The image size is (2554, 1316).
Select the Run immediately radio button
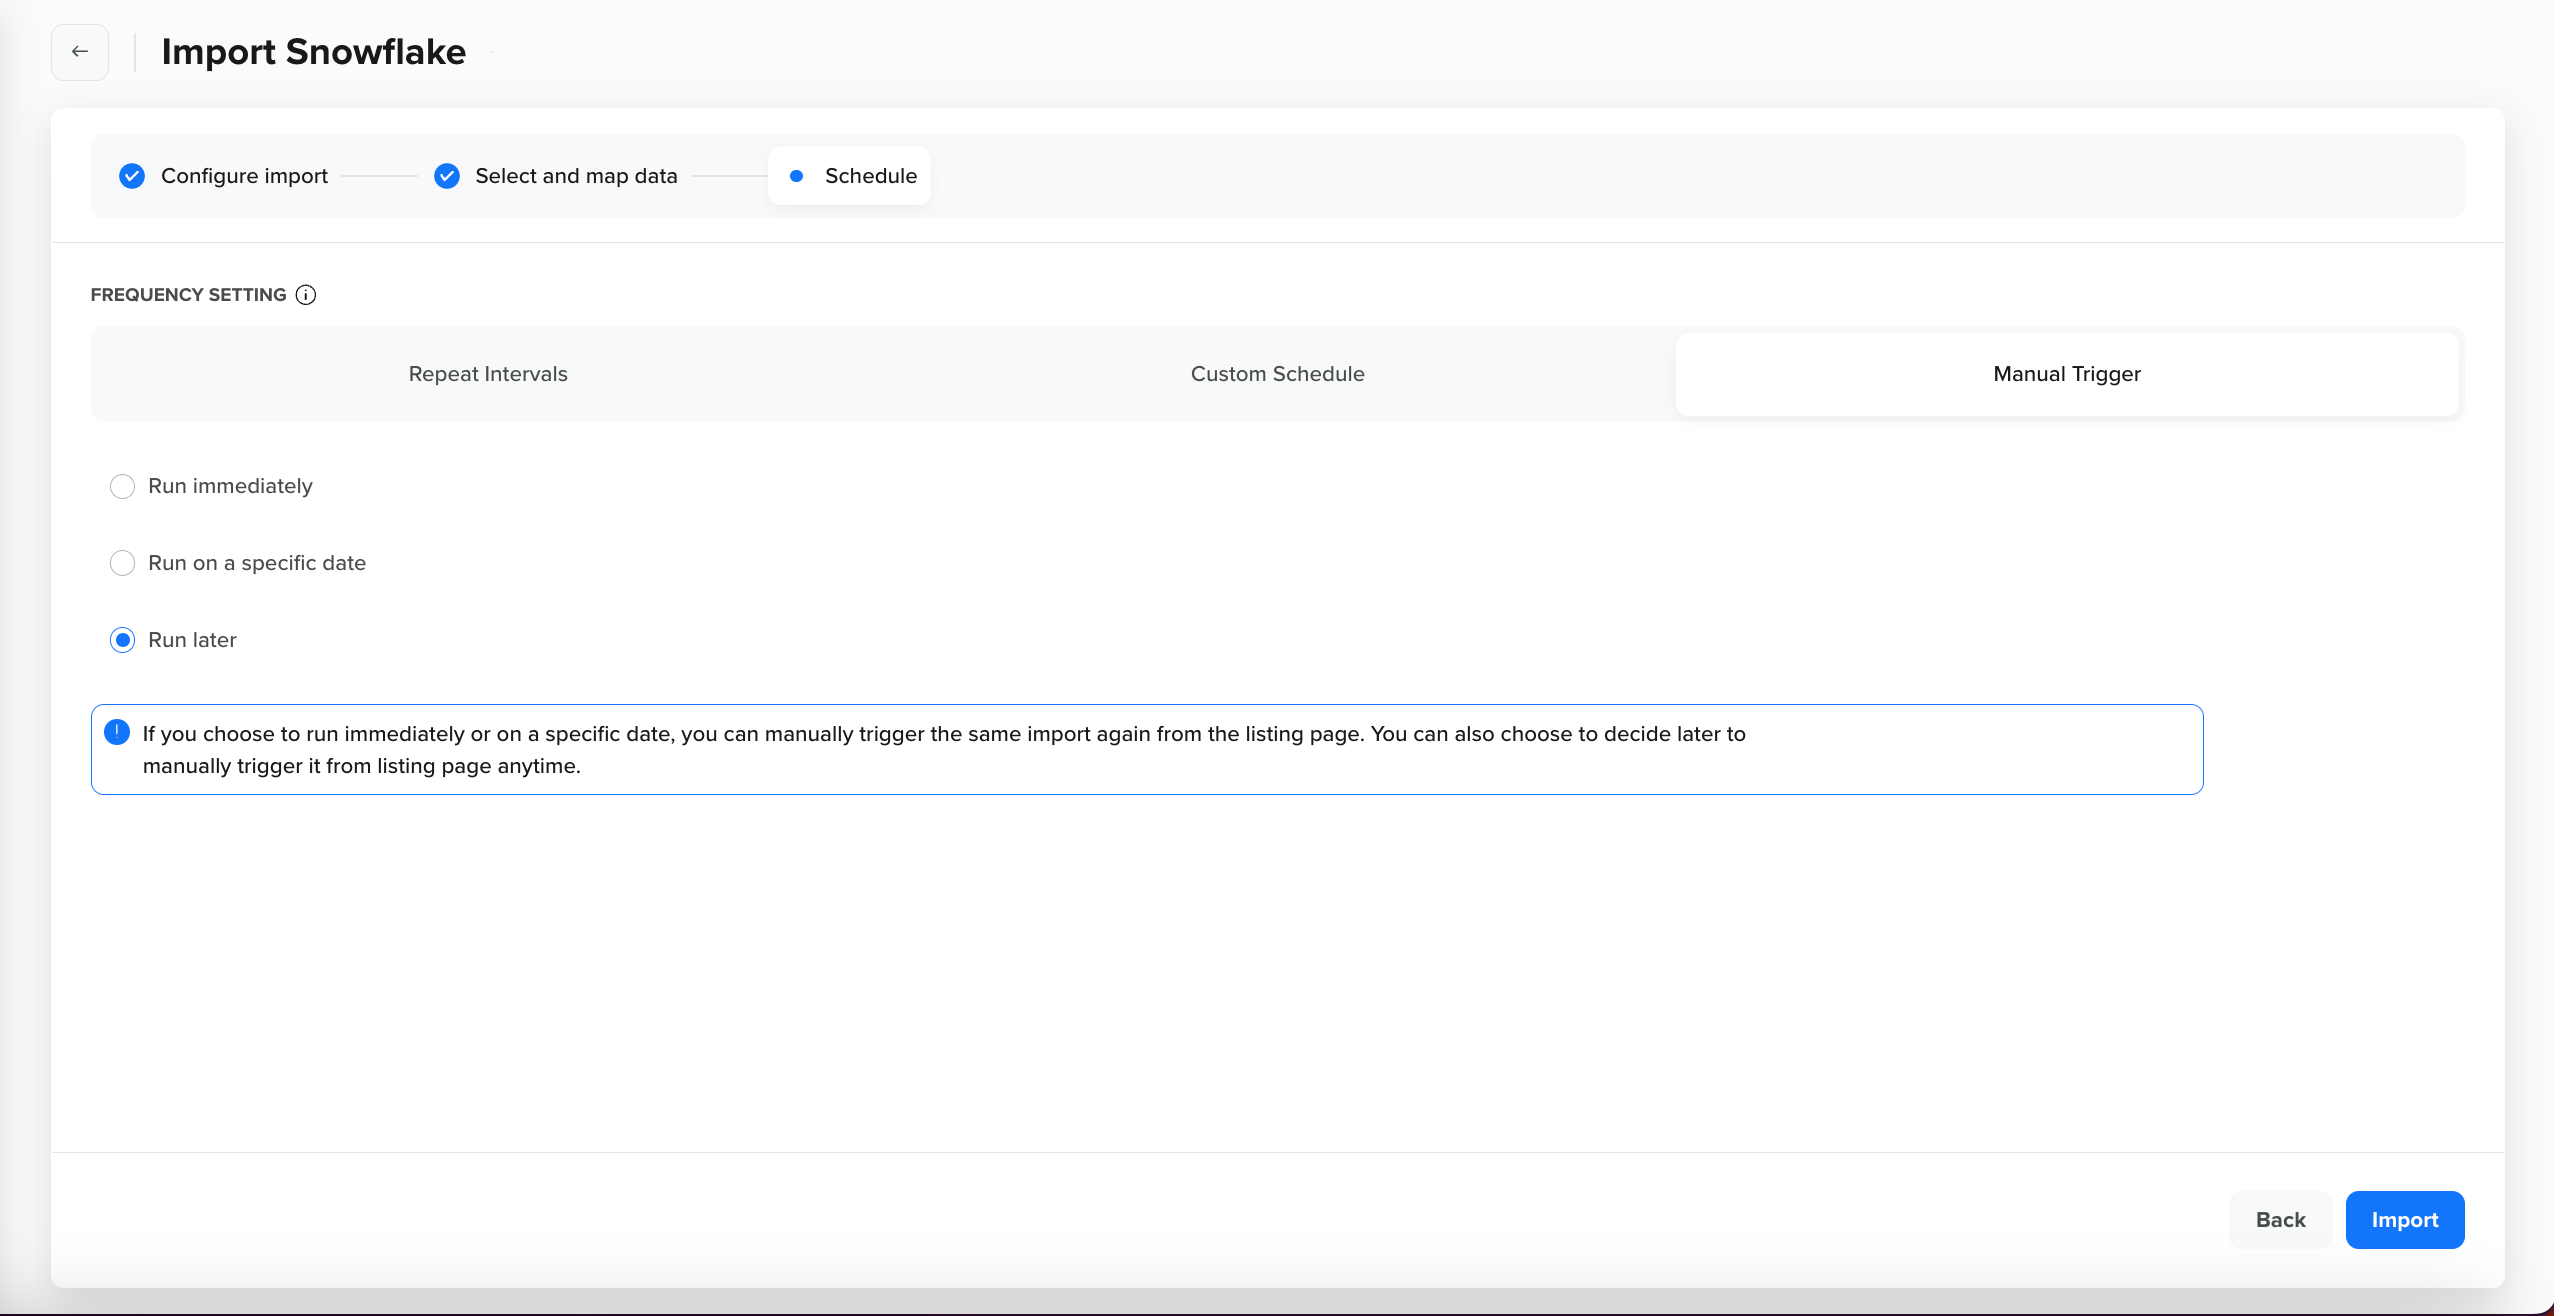pos(122,486)
